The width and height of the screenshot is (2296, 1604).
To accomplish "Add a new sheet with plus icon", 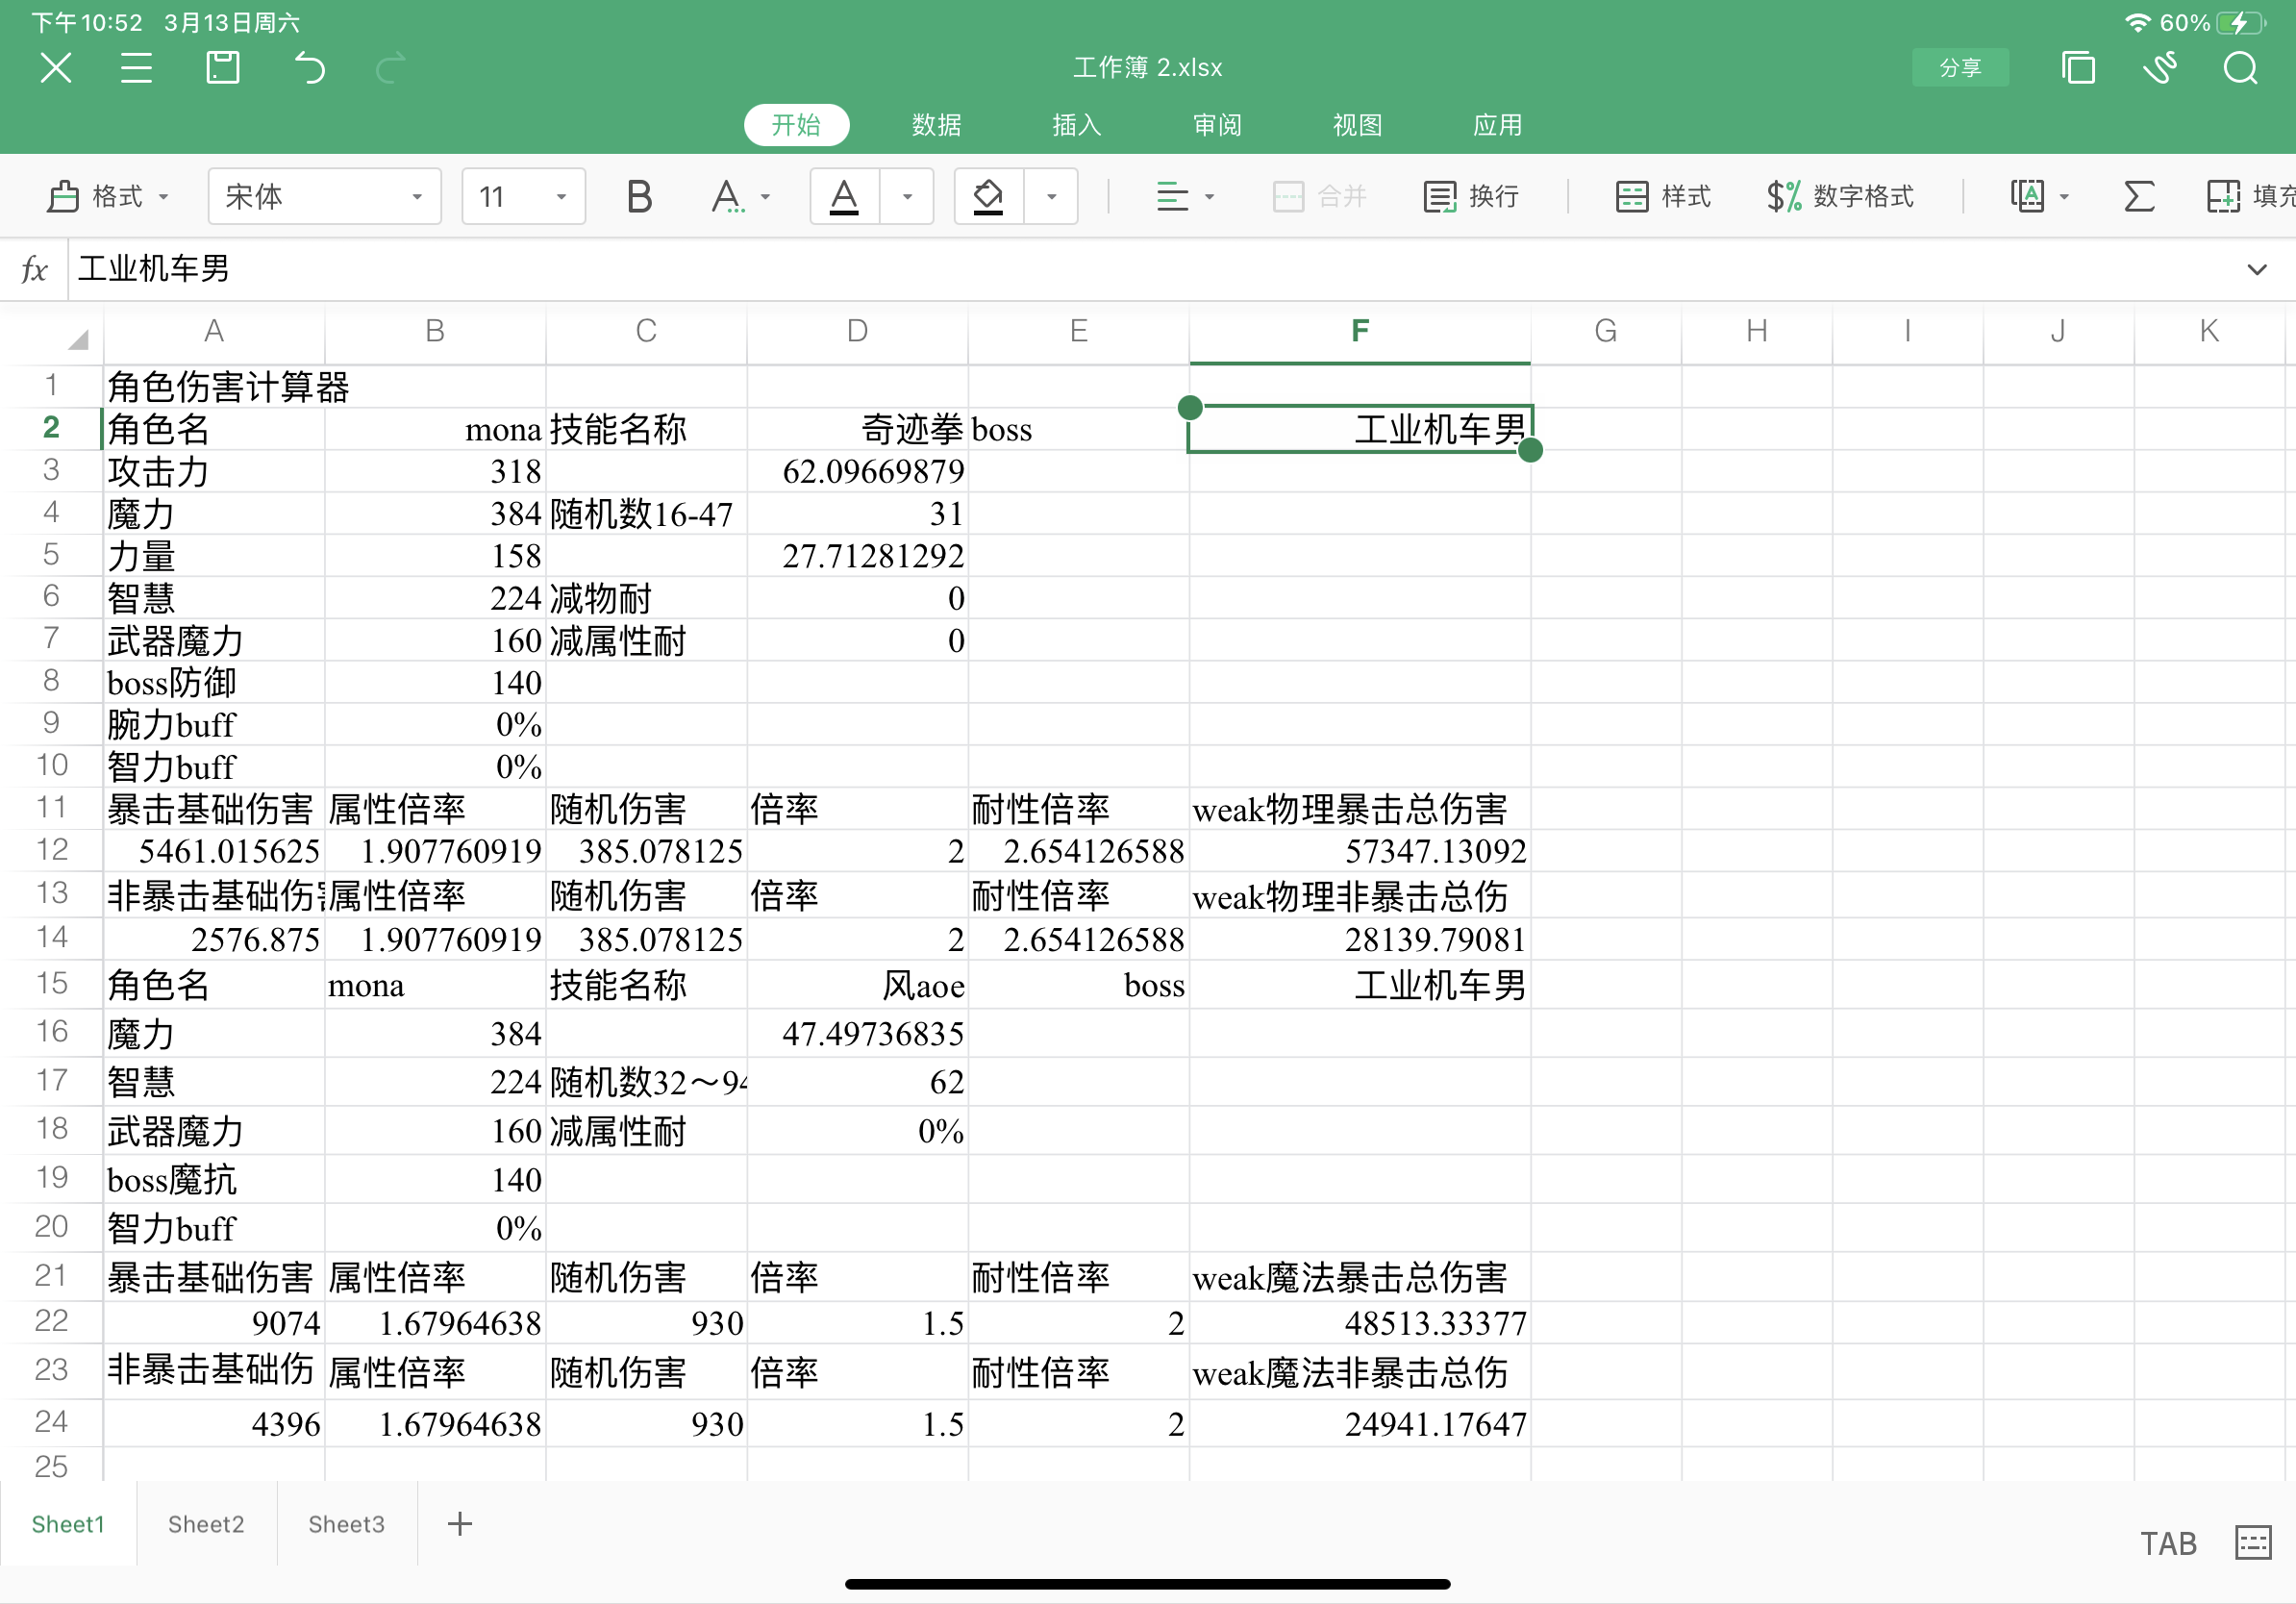I will (x=459, y=1524).
